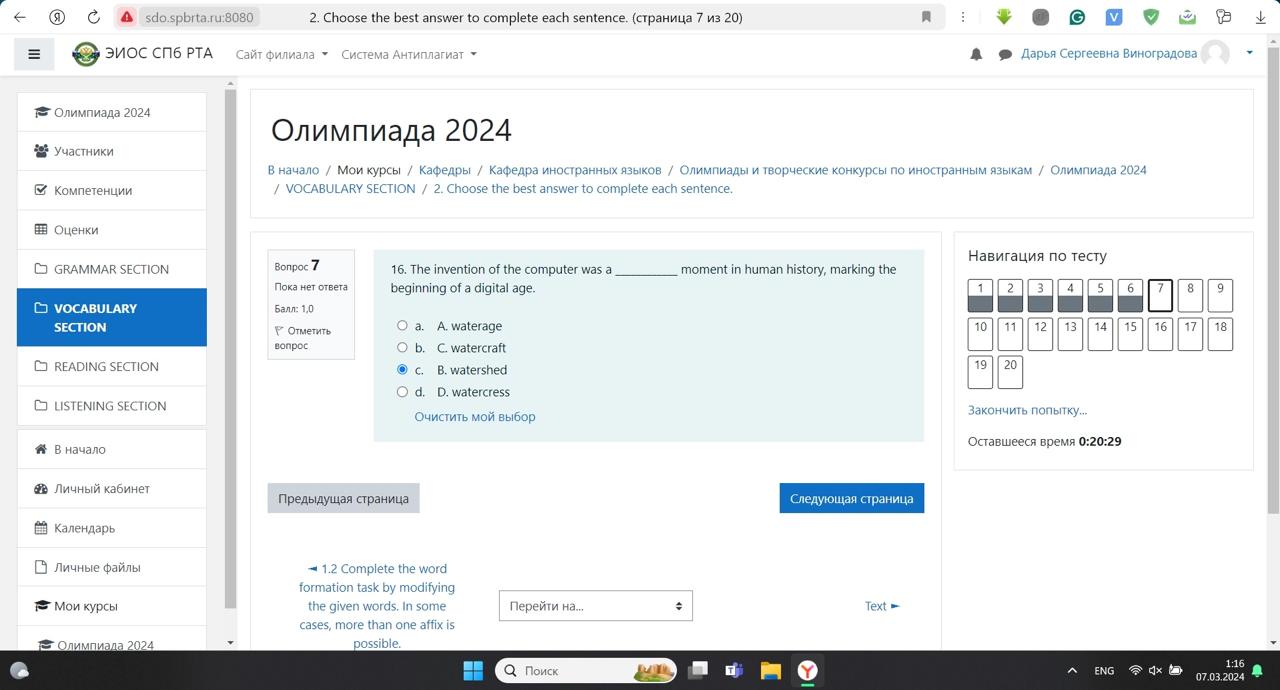1280x690 pixels.
Task: Go to READING SECTION in the sidebar
Action: click(x=106, y=366)
